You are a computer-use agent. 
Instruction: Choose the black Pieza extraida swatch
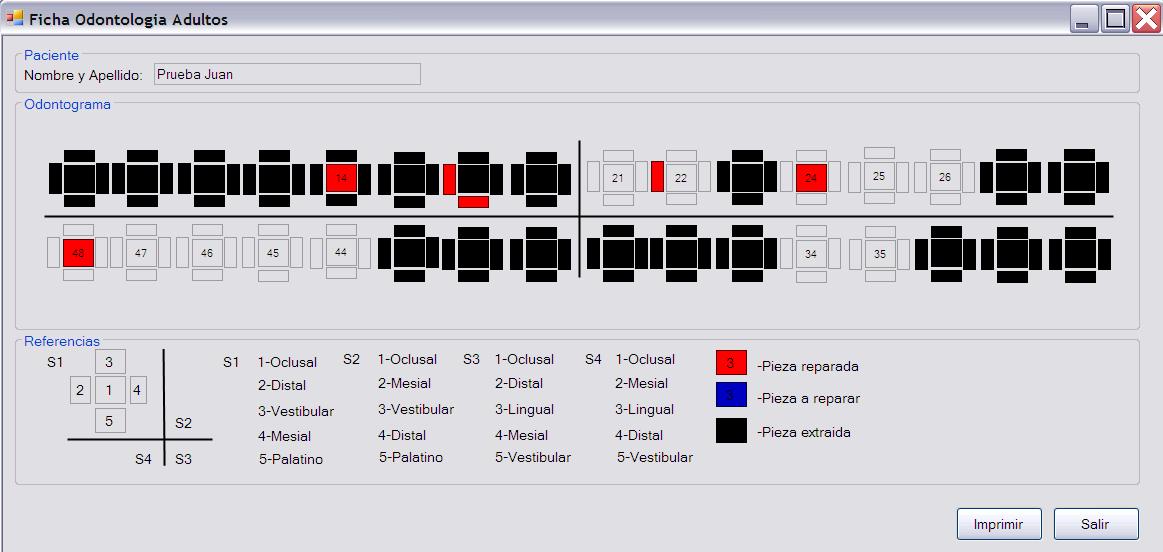point(731,431)
